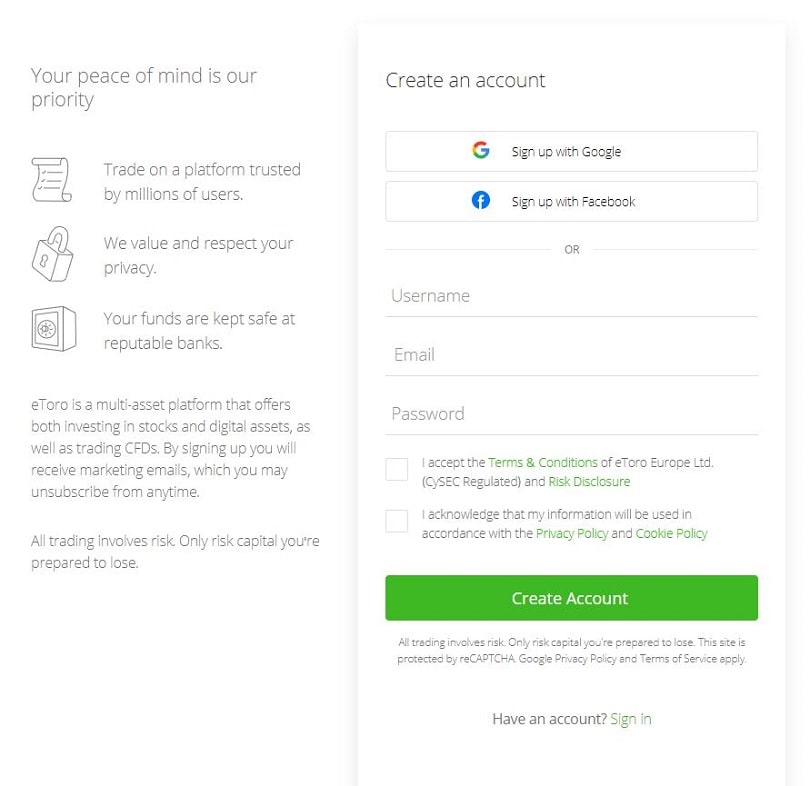810x786 pixels.
Task: Submit the green Create Account button
Action: click(x=571, y=598)
